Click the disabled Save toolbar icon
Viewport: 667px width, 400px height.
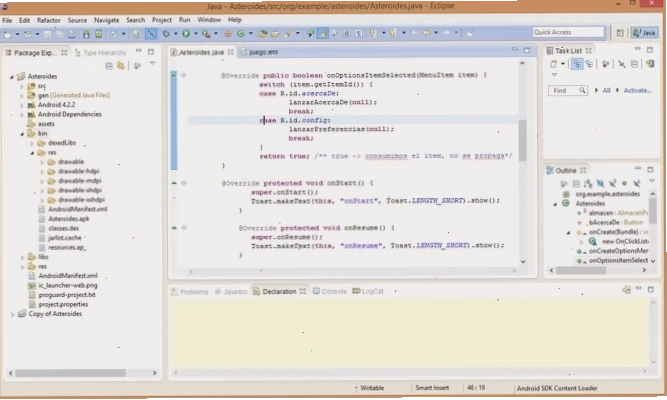click(47, 34)
